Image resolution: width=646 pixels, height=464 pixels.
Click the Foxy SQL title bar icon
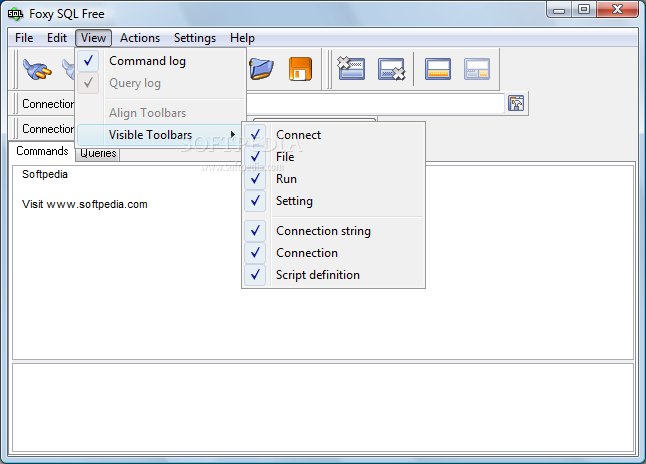[x=15, y=14]
